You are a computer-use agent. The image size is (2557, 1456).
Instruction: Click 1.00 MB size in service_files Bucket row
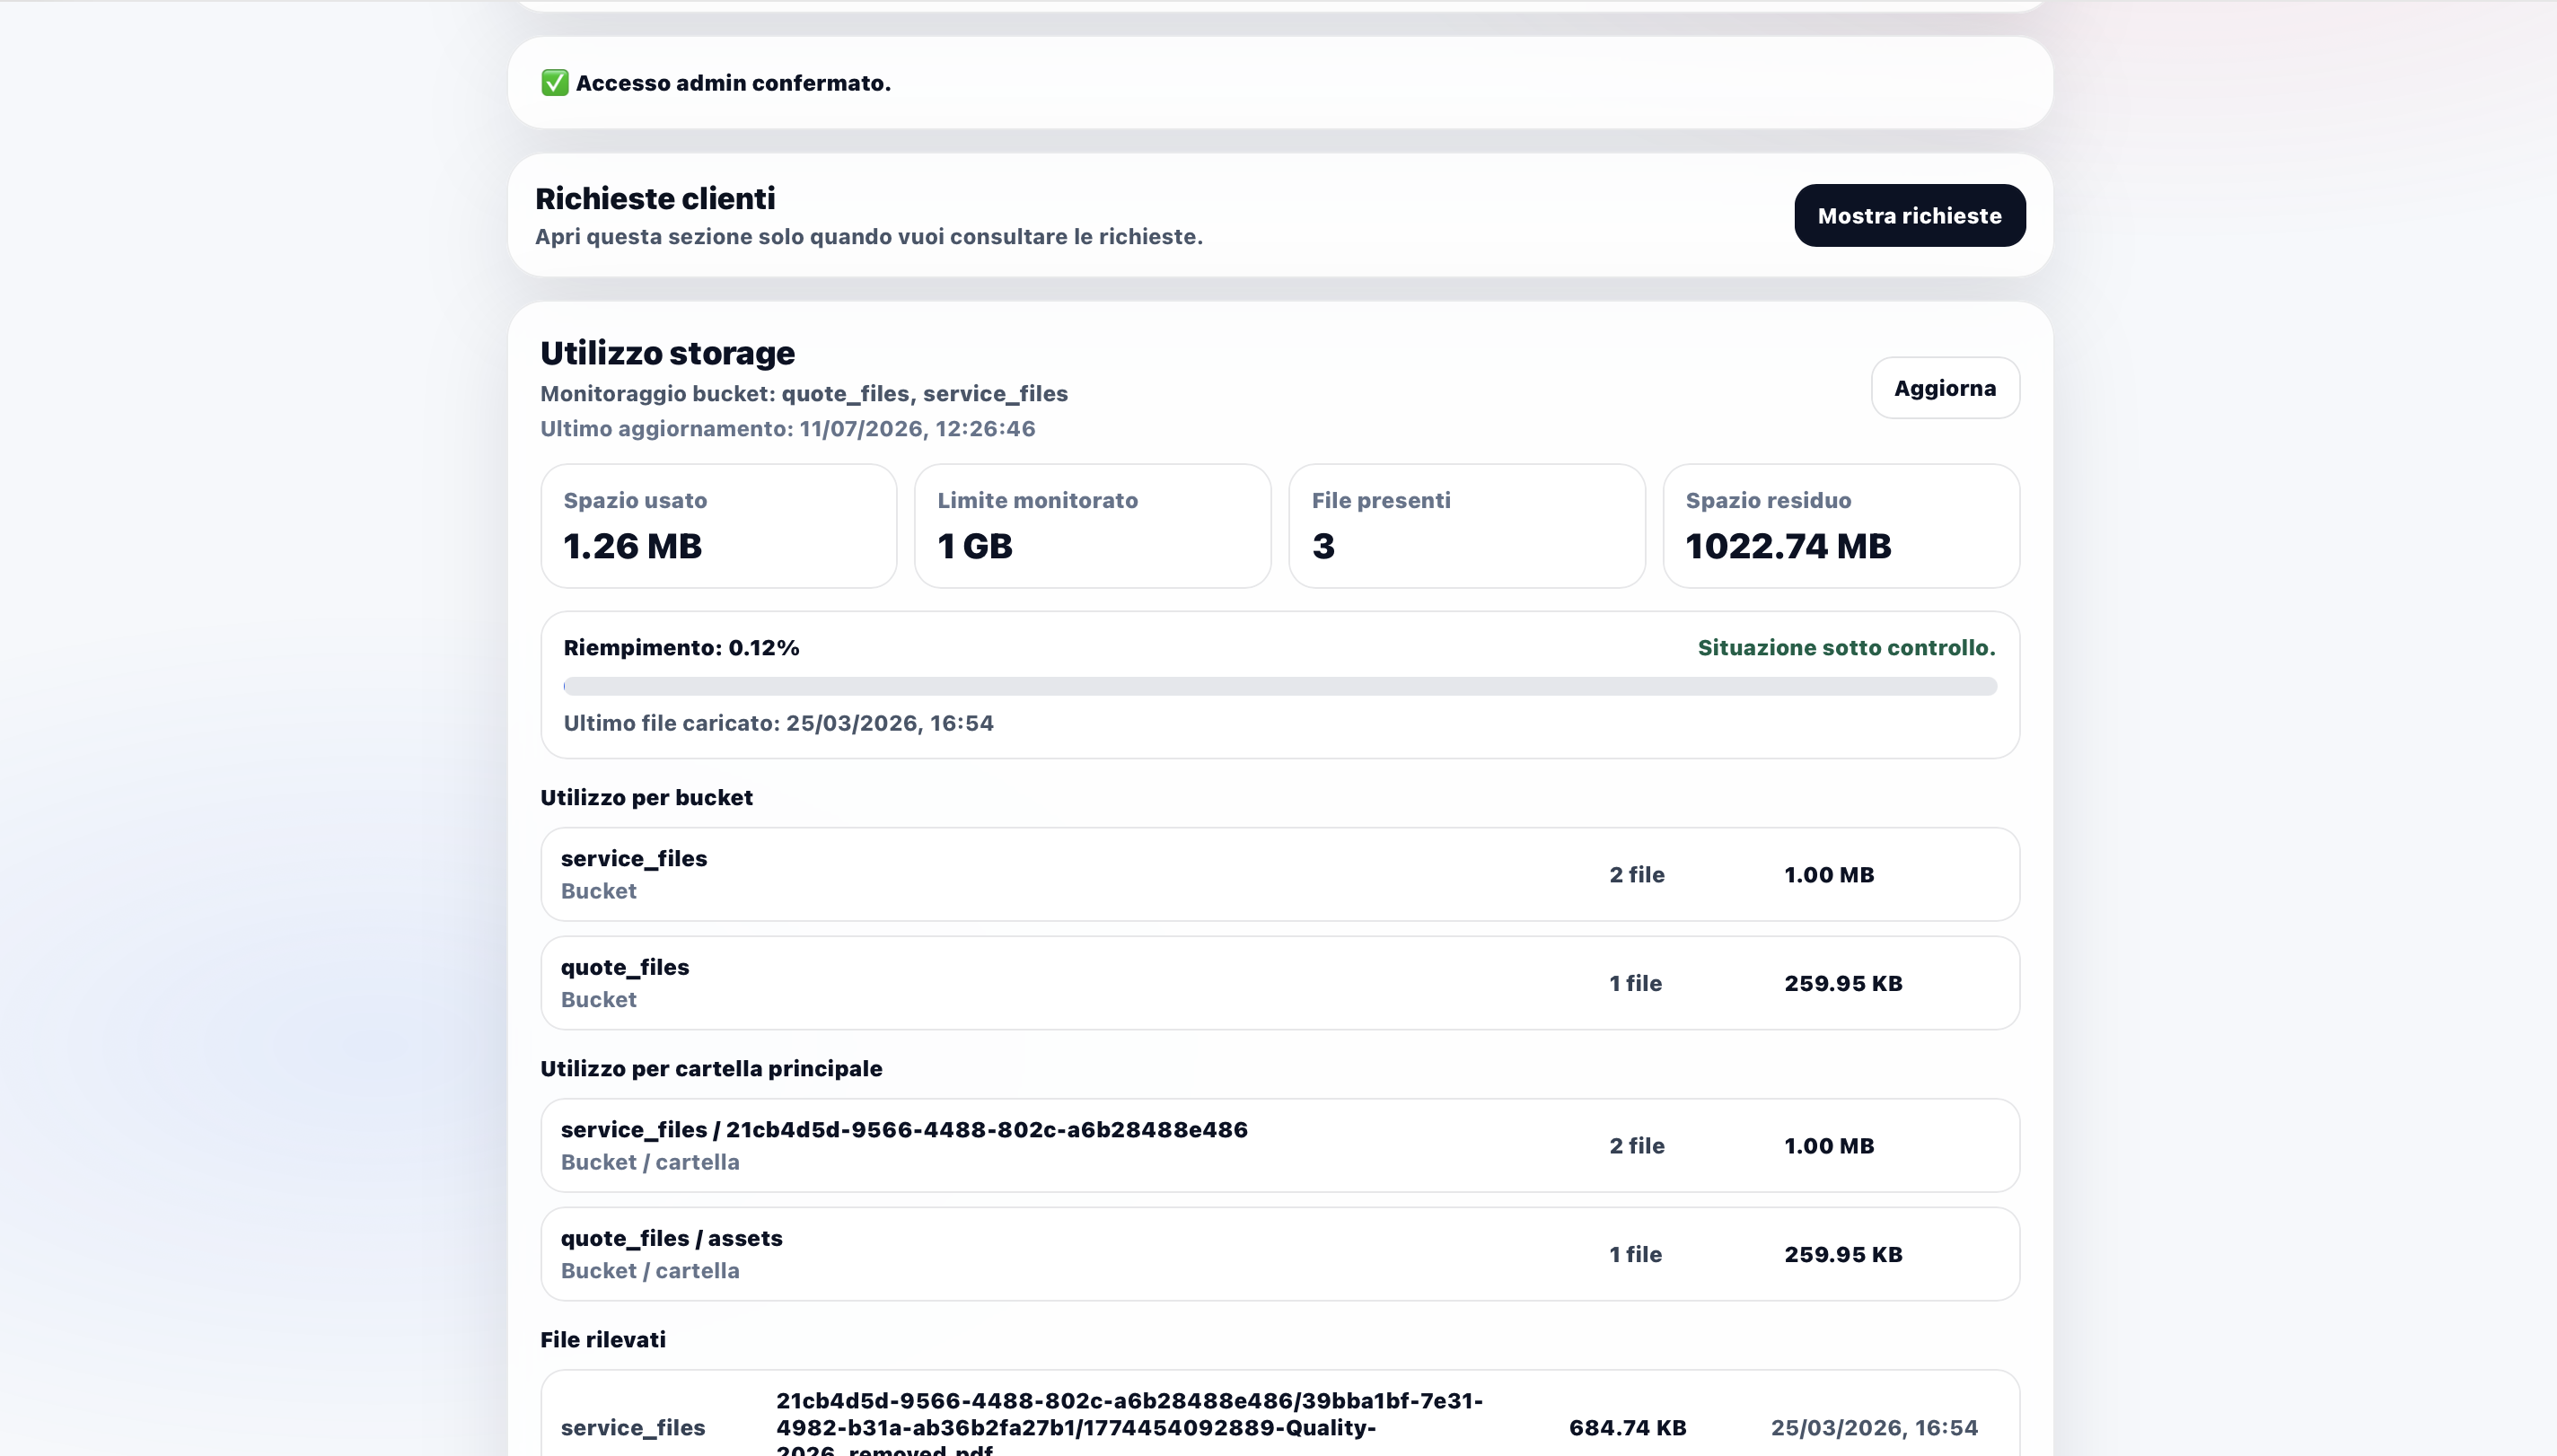[x=1828, y=875]
